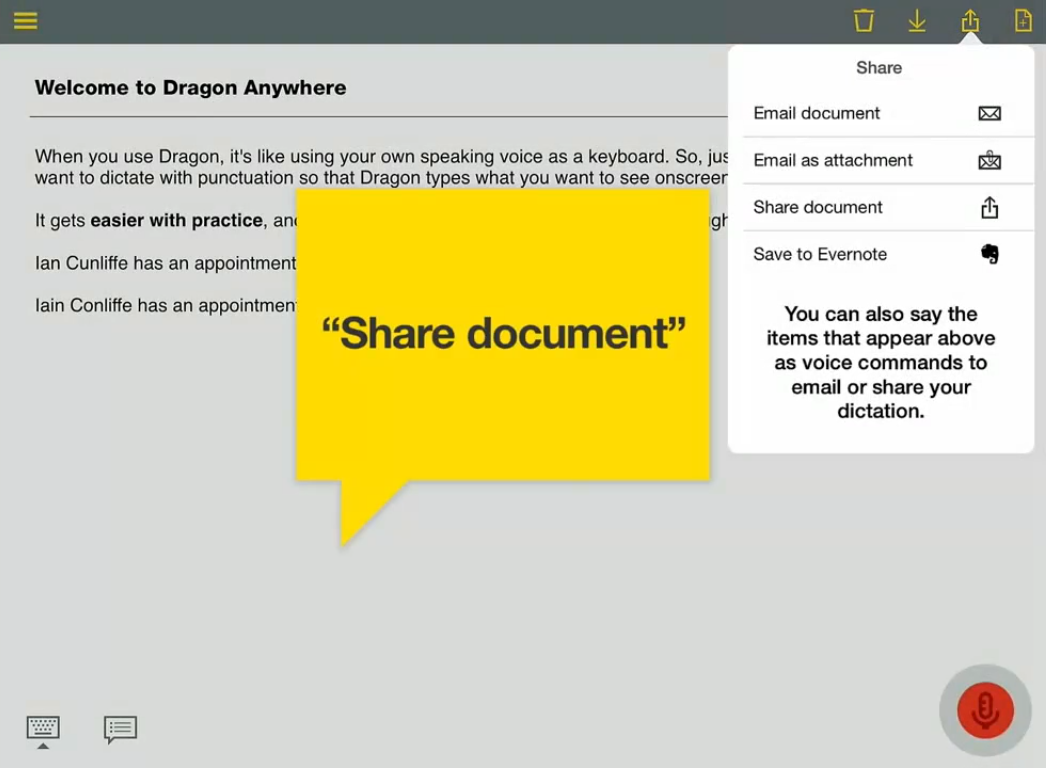
Task: Tap the envelope icon for Email document
Action: 989,113
